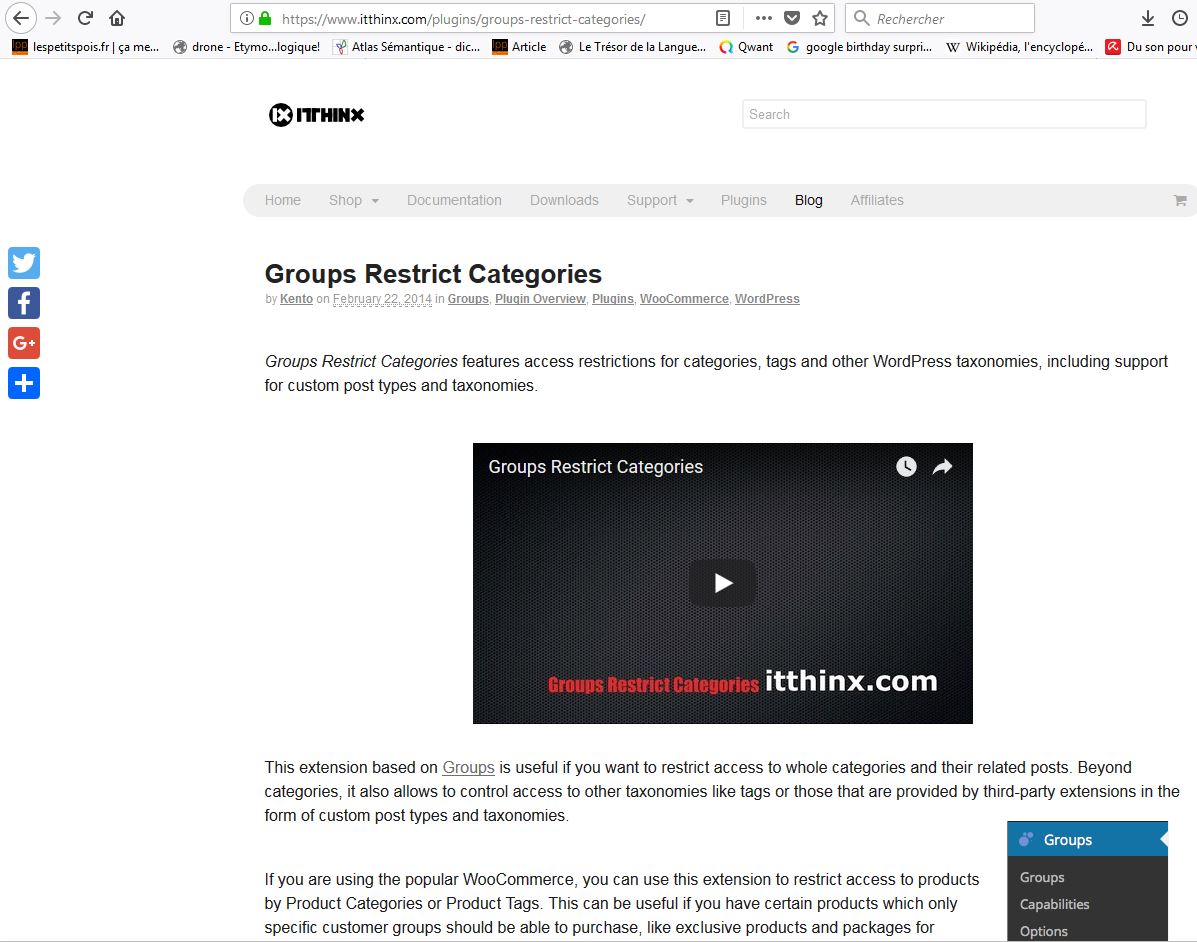The width and height of the screenshot is (1197, 942).
Task: Go to the Blog menu item
Action: [x=808, y=200]
